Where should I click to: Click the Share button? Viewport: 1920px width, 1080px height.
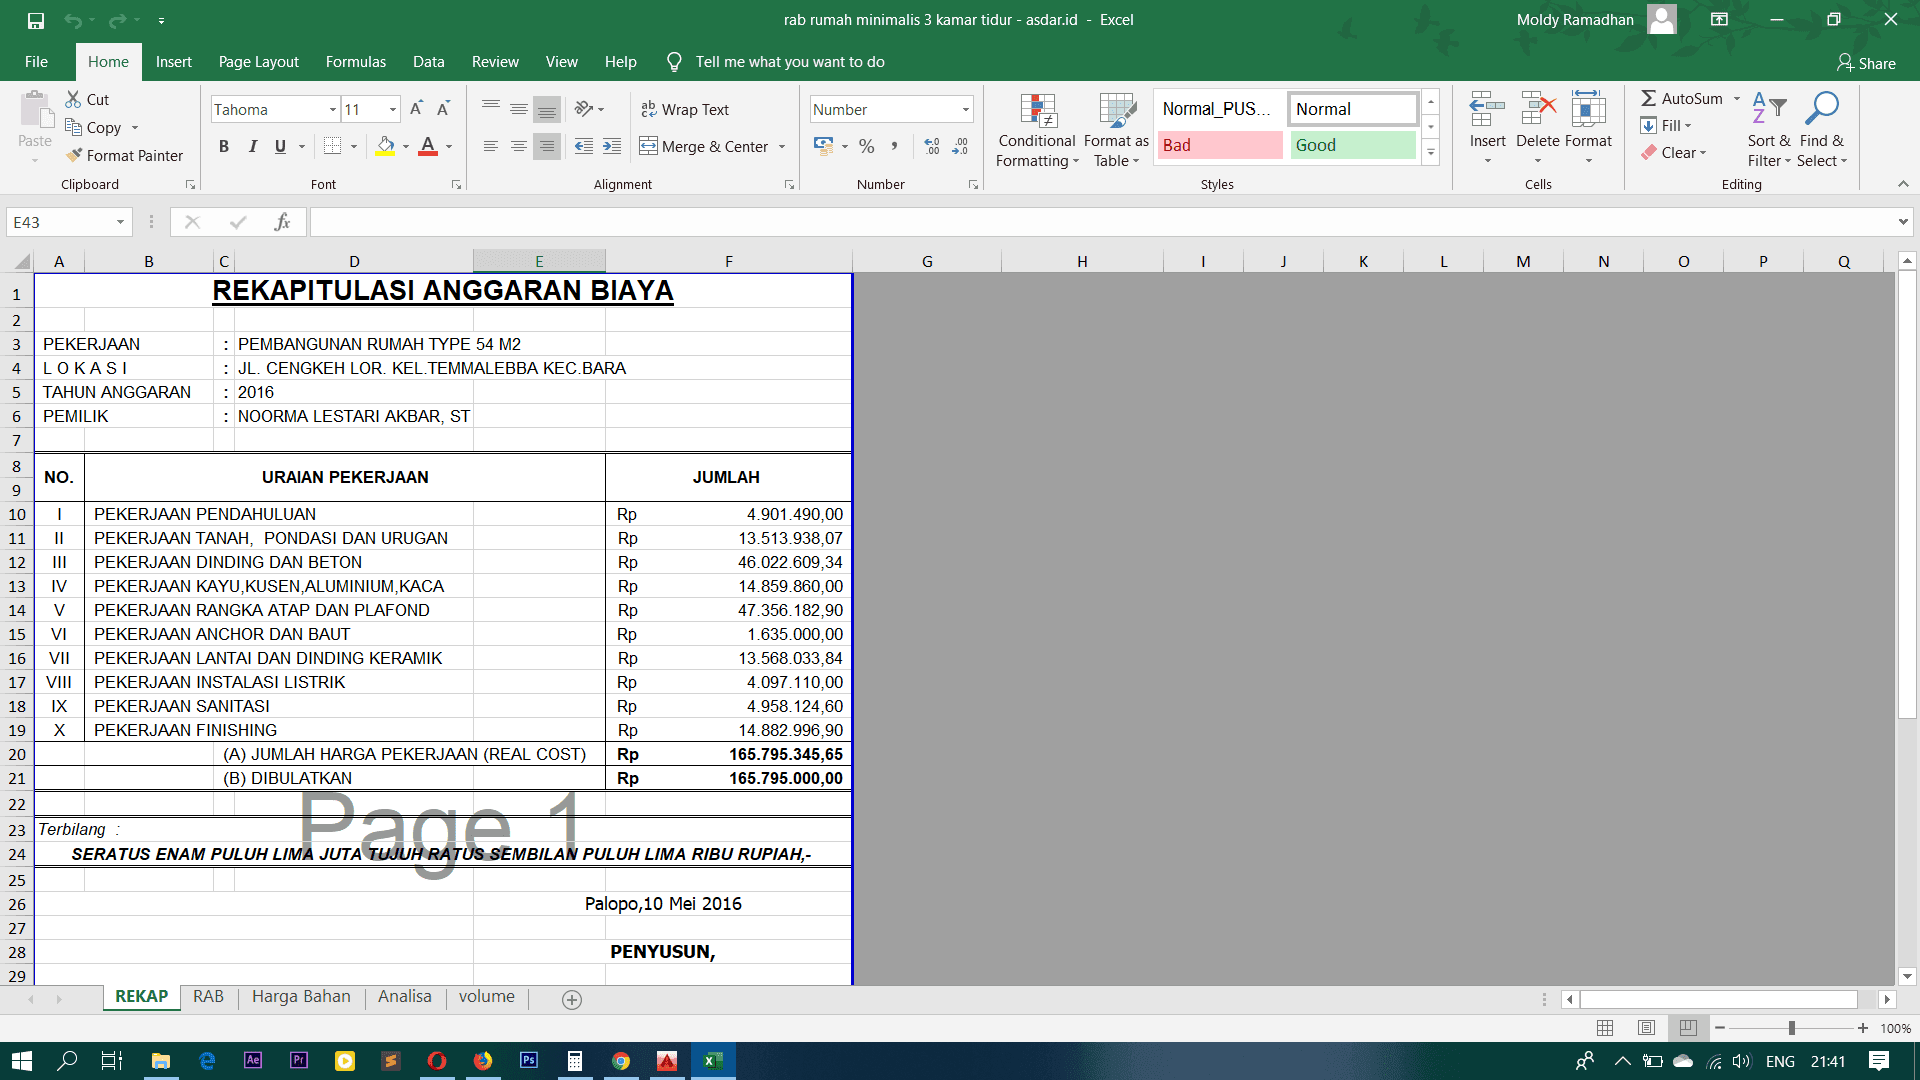click(1866, 63)
